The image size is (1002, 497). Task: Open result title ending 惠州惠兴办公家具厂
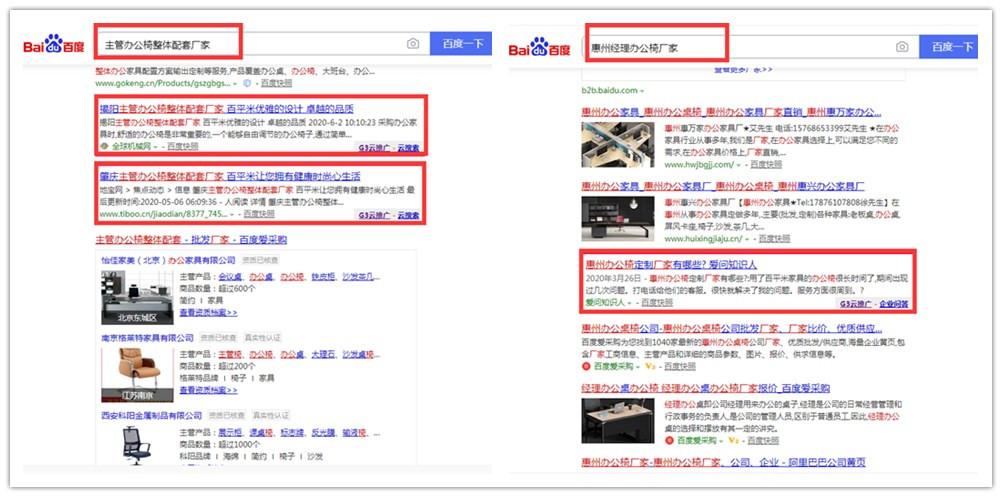click(723, 187)
